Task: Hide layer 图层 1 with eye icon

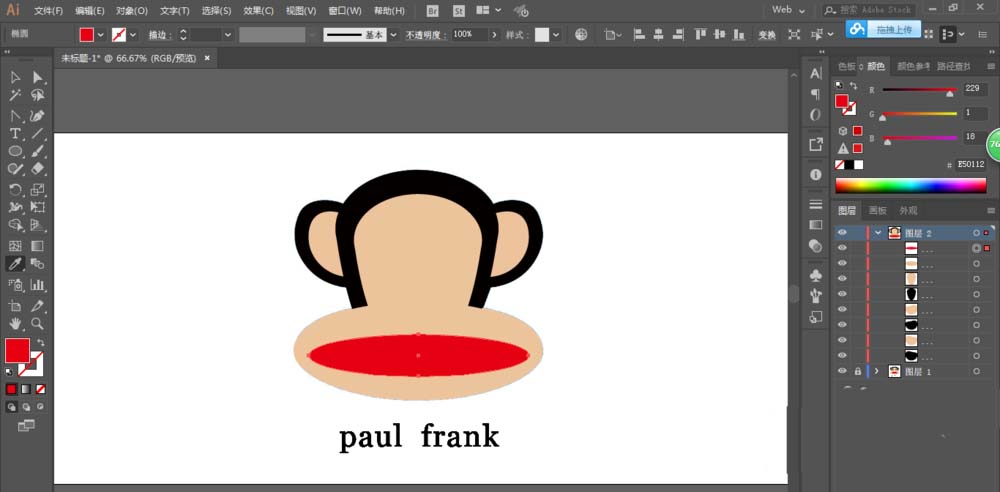Action: point(842,371)
